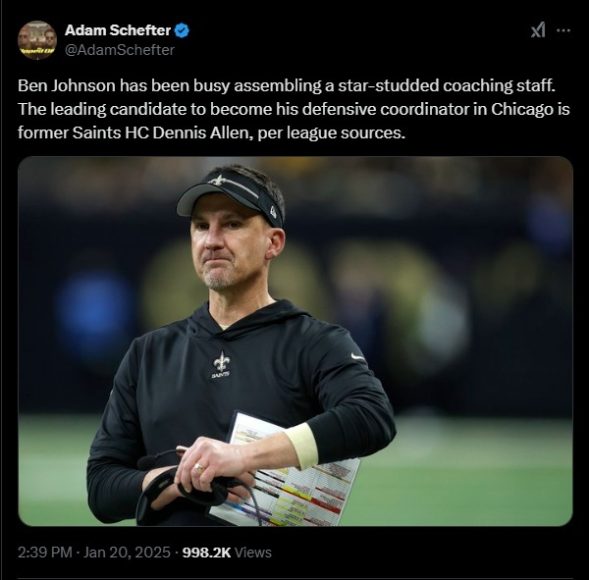This screenshot has height=580, width=589.
Task: Click the Nike swoosh on the sleeve
Action: (357, 357)
